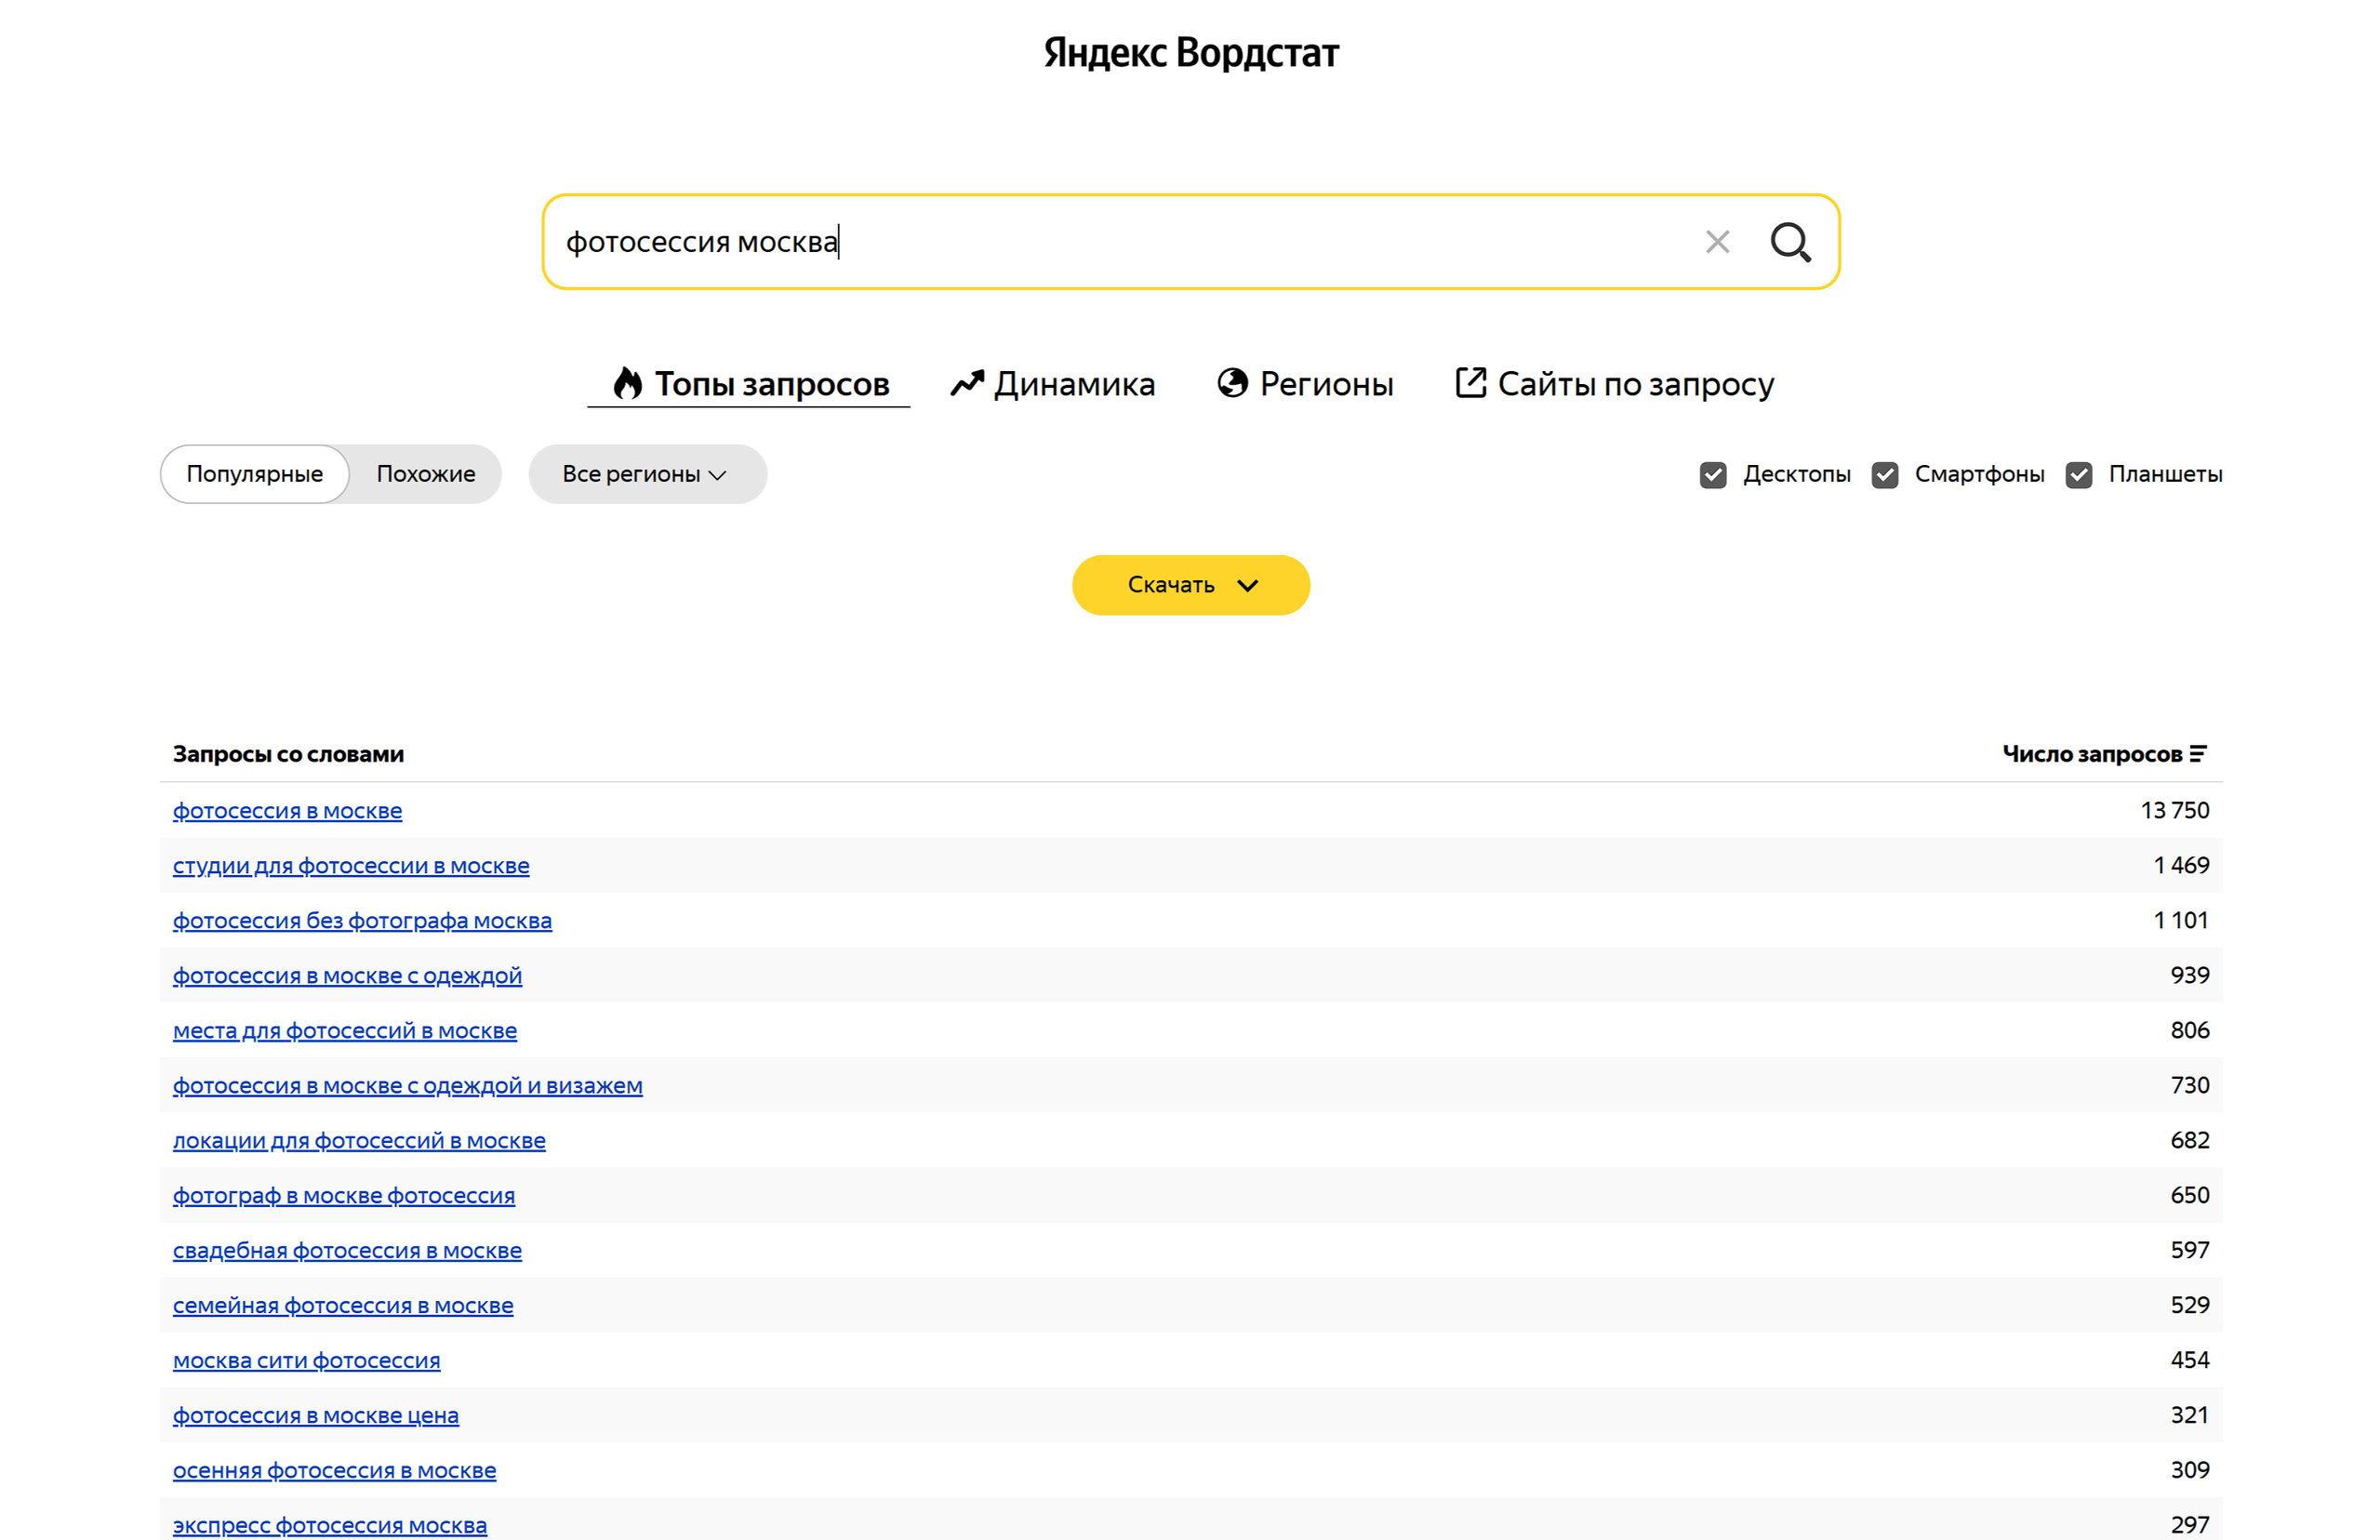Click the Число запросов column header
Image resolution: width=2380 pixels, height=1540 pixels.
point(2092,754)
